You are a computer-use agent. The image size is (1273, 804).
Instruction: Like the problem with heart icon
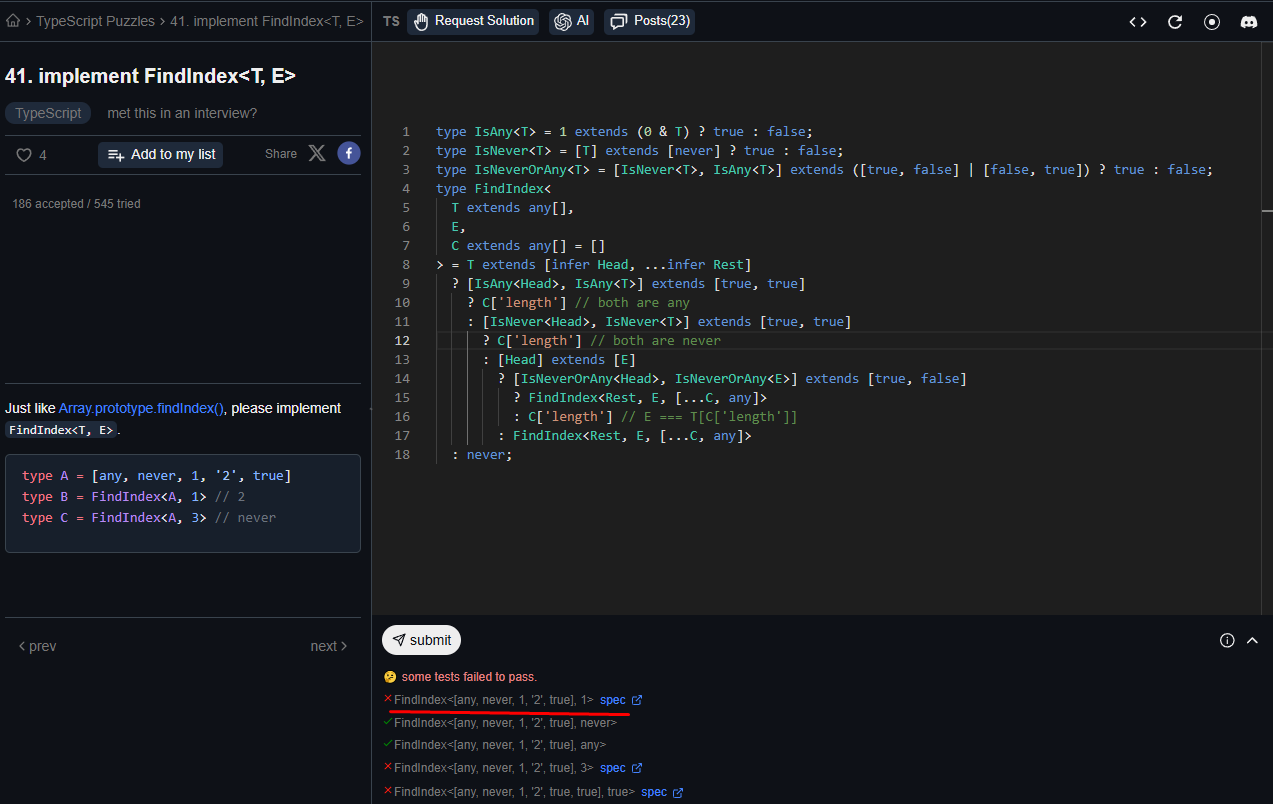pos(25,155)
